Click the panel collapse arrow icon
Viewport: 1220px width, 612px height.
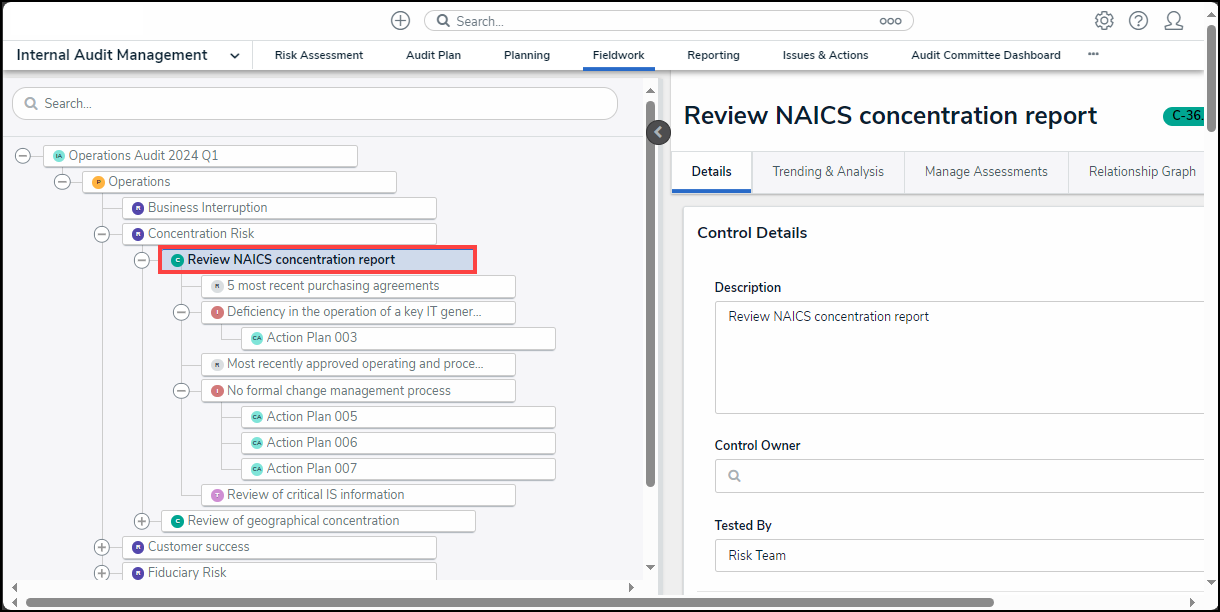658,132
